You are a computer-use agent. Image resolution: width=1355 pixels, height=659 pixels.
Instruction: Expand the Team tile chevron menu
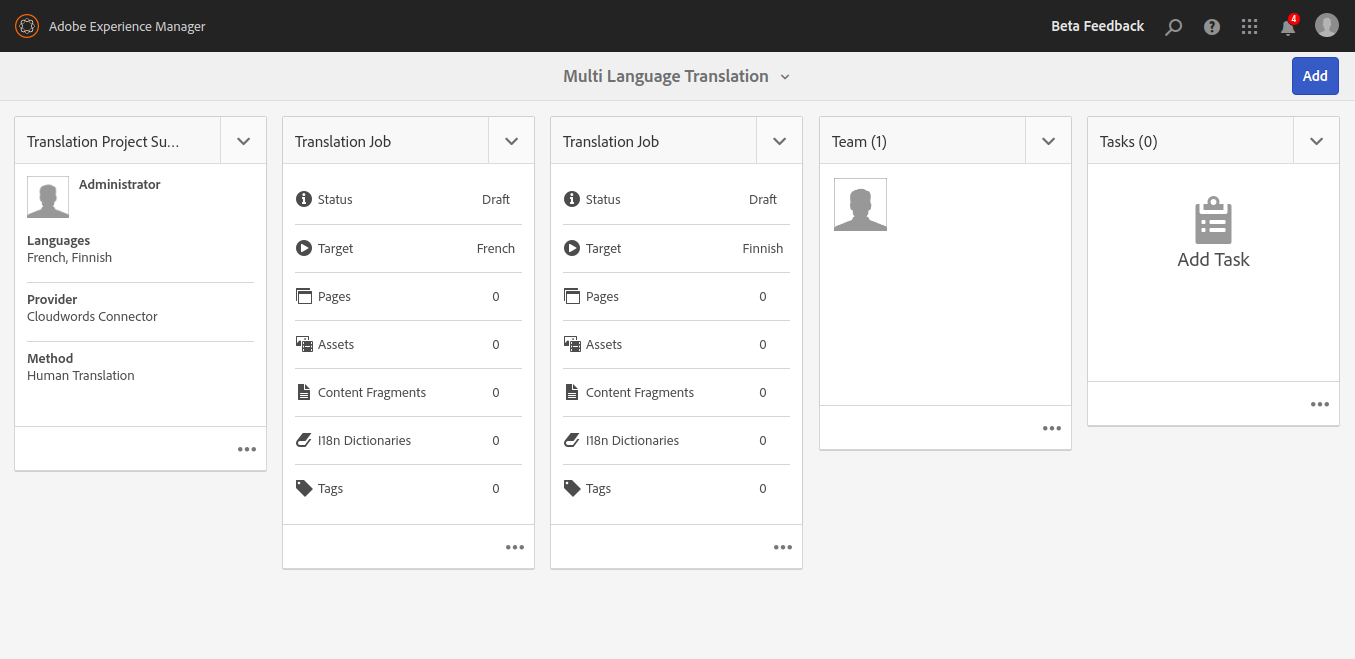coord(1049,141)
